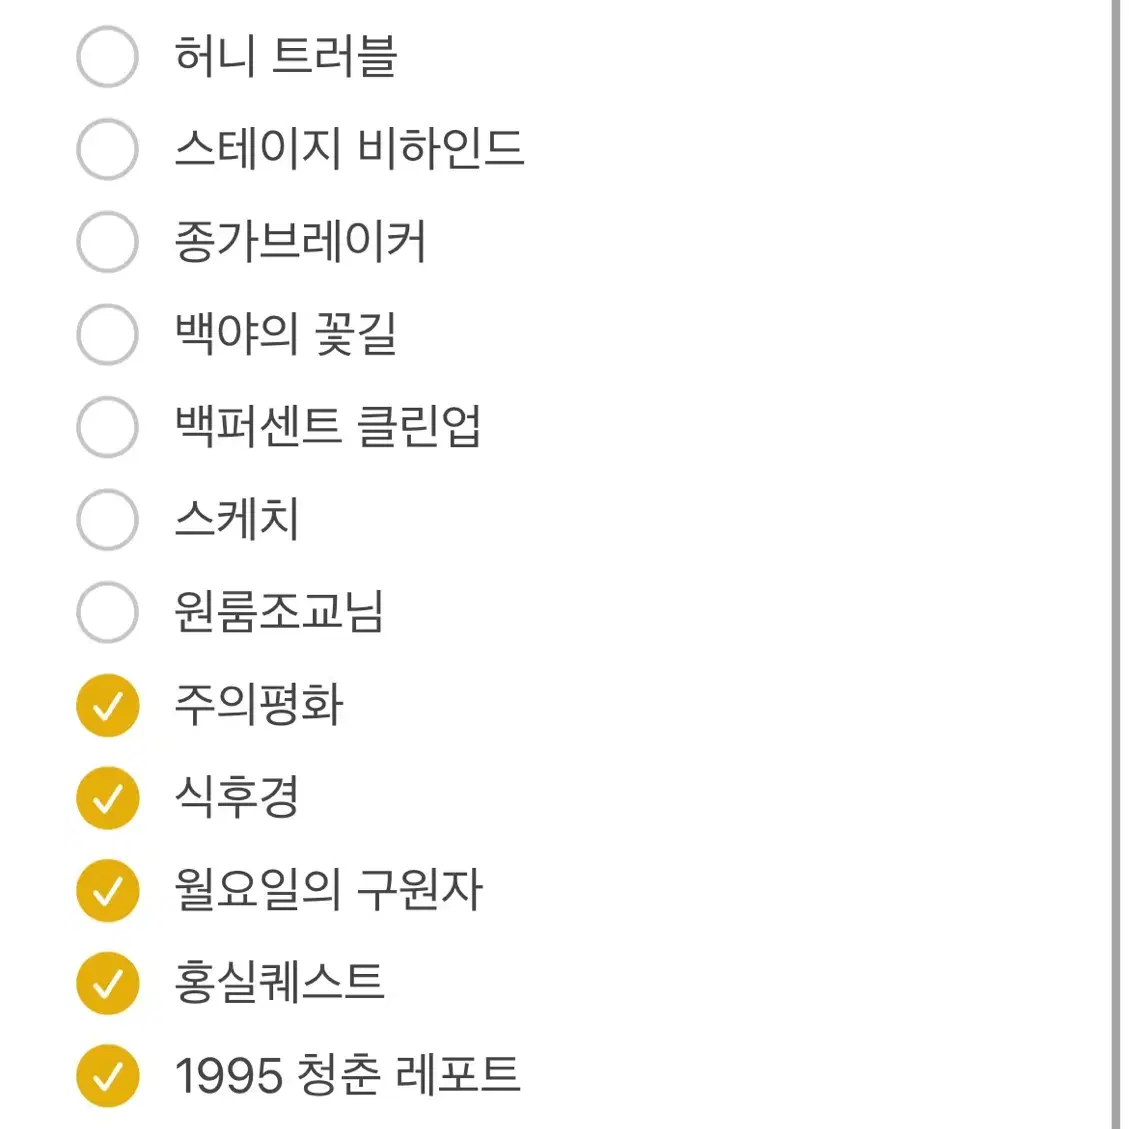
Task: Uncheck the 식후경 checkbox
Action: pyautogui.click(x=107, y=796)
